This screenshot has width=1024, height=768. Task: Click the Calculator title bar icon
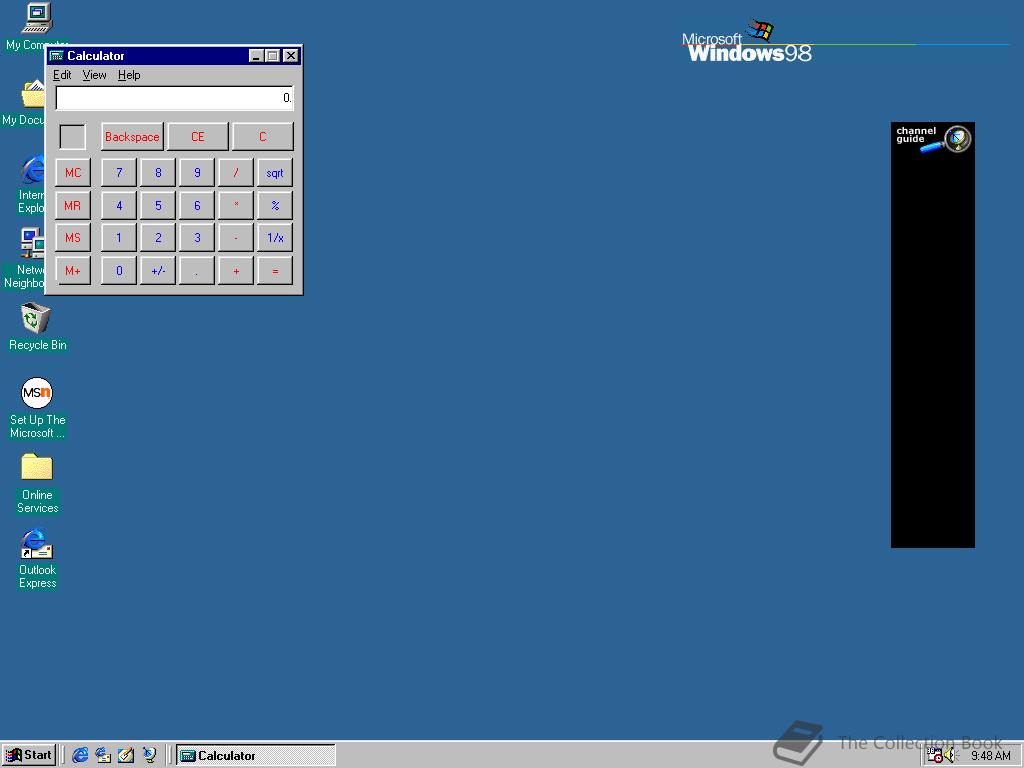[57, 56]
